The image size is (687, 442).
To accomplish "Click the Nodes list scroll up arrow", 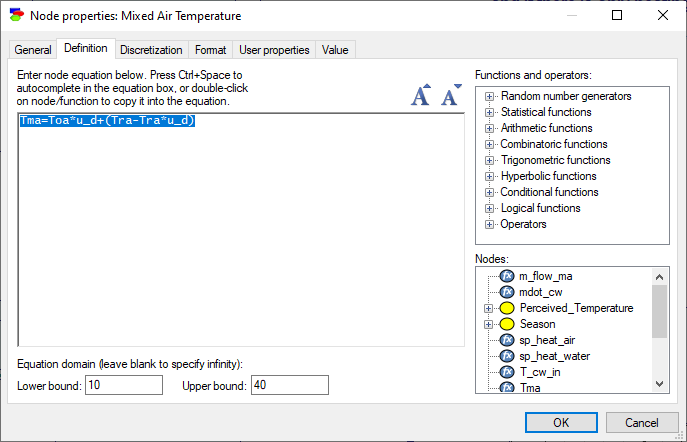I will point(659,277).
